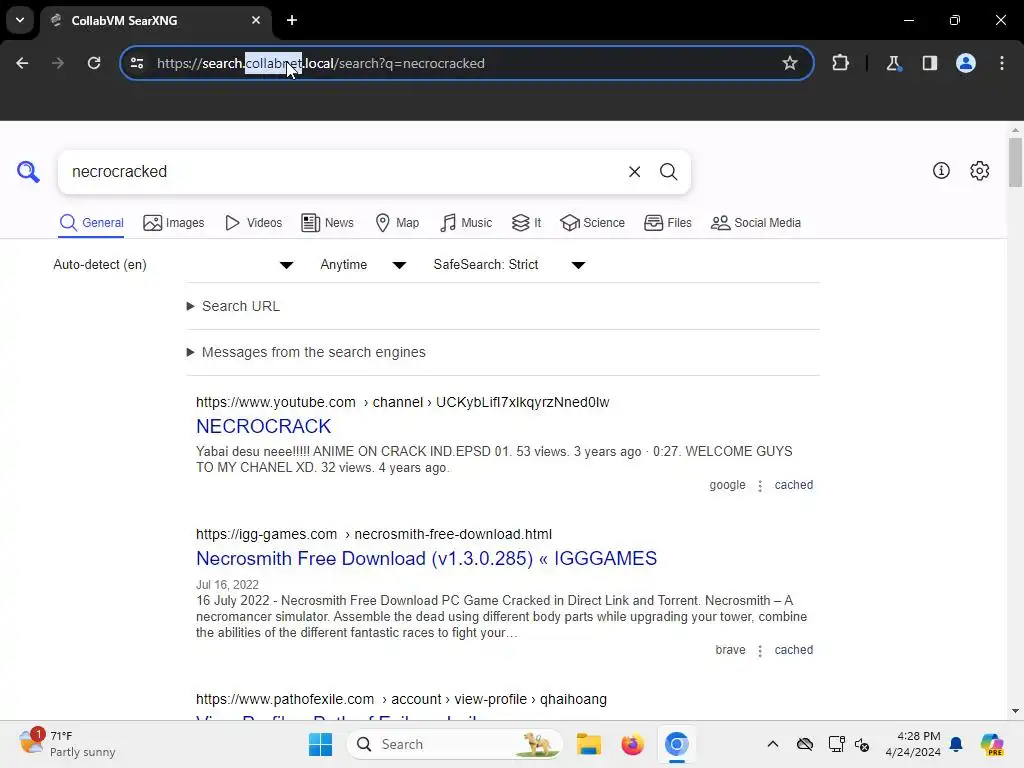Open the Chrome profile avatar
Viewport: 1024px width, 768px height.
tap(965, 63)
